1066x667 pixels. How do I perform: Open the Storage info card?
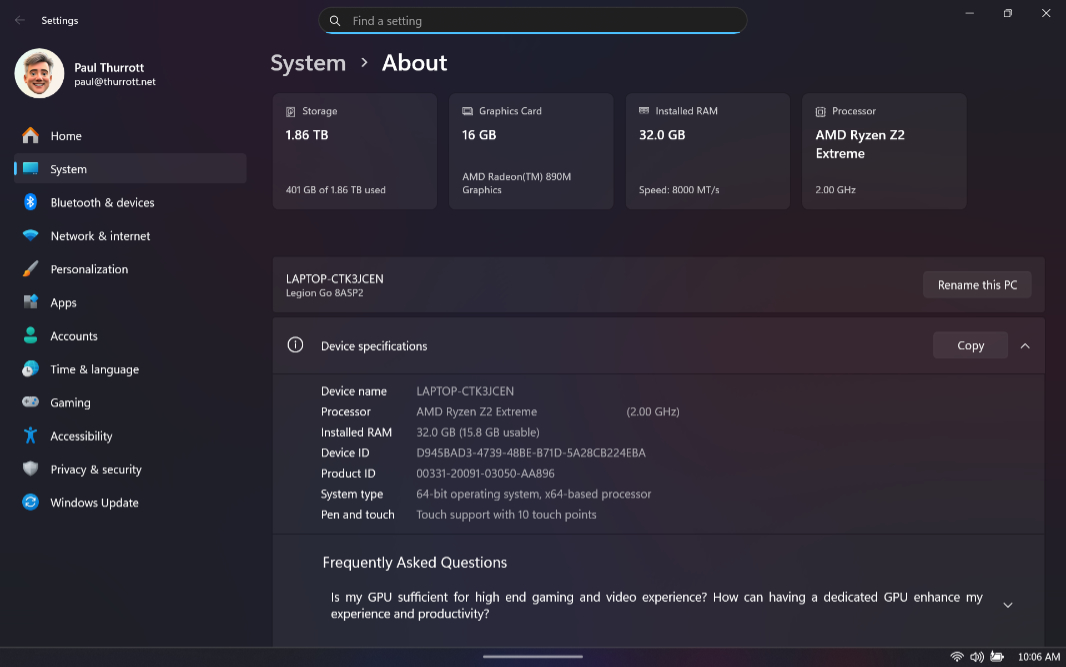[354, 151]
